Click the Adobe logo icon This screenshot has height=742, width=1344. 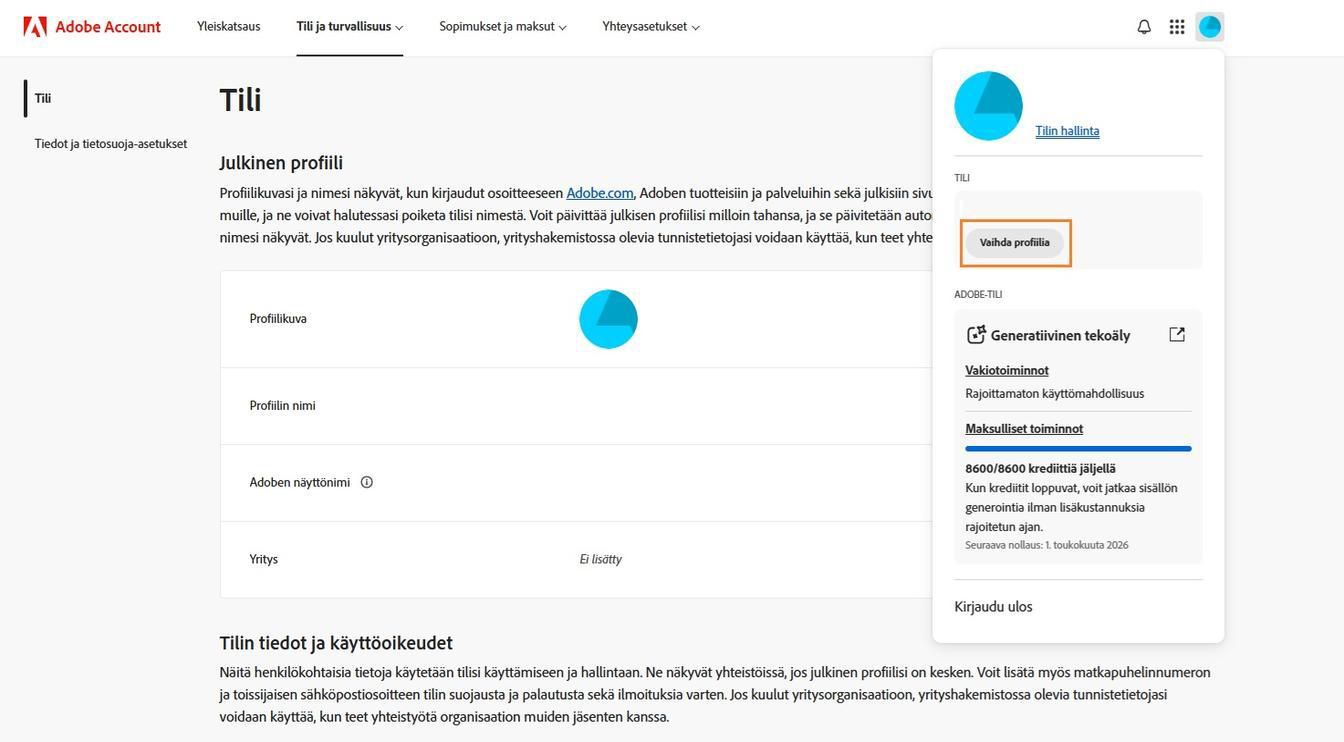(x=35, y=26)
